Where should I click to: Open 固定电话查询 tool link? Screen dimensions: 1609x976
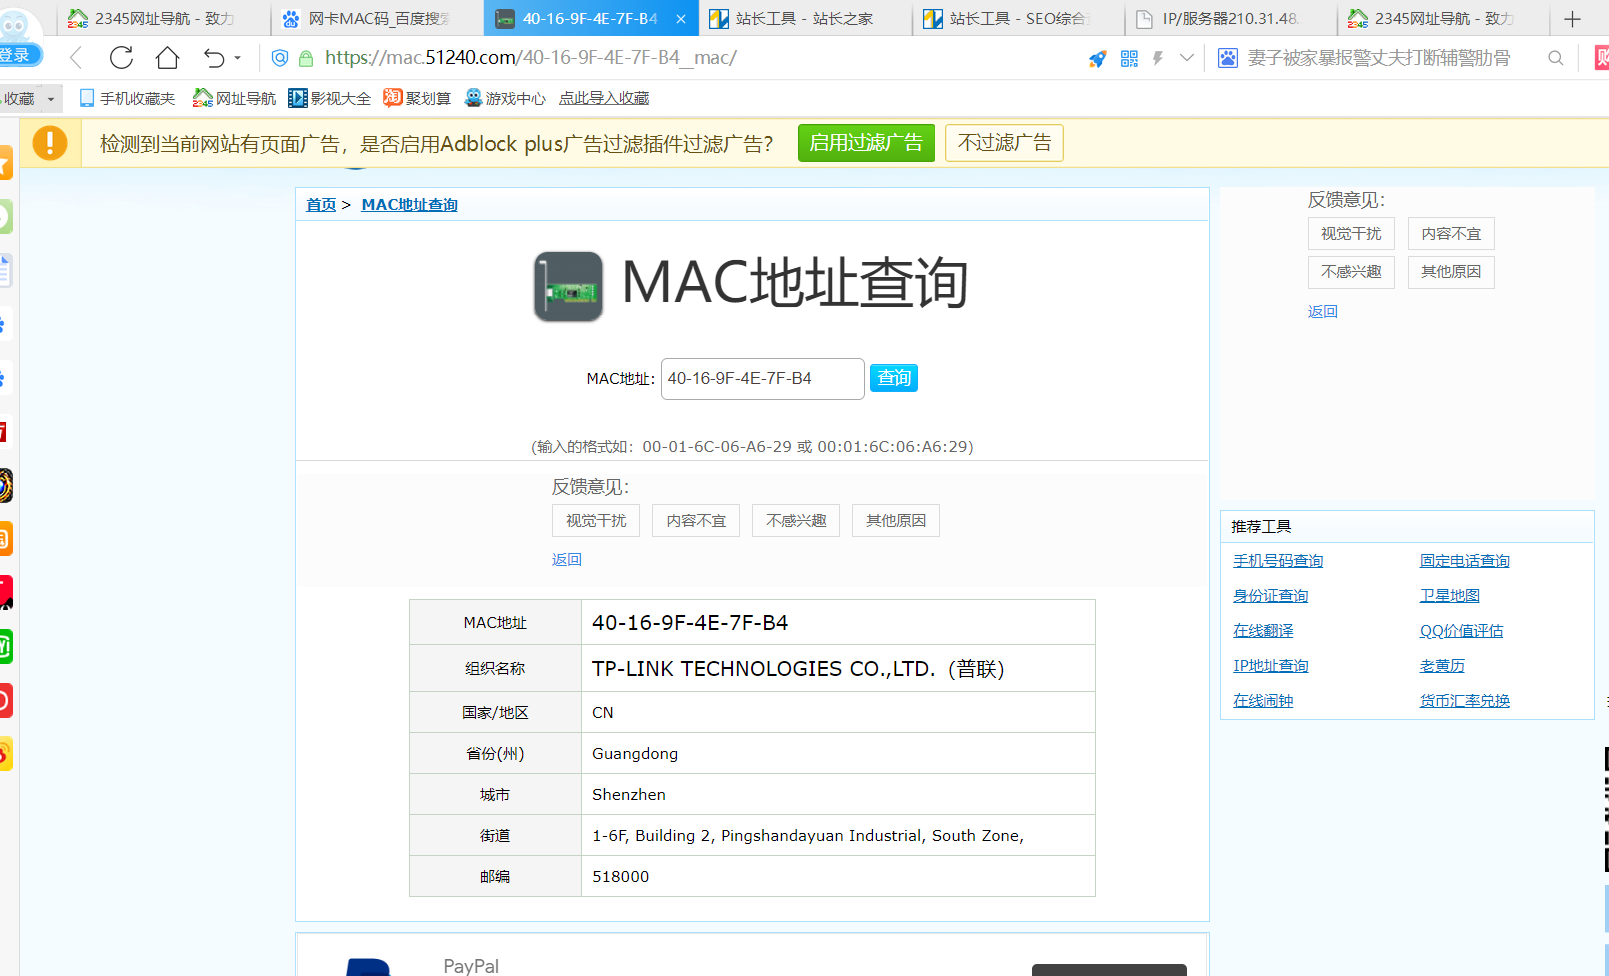pyautogui.click(x=1465, y=561)
